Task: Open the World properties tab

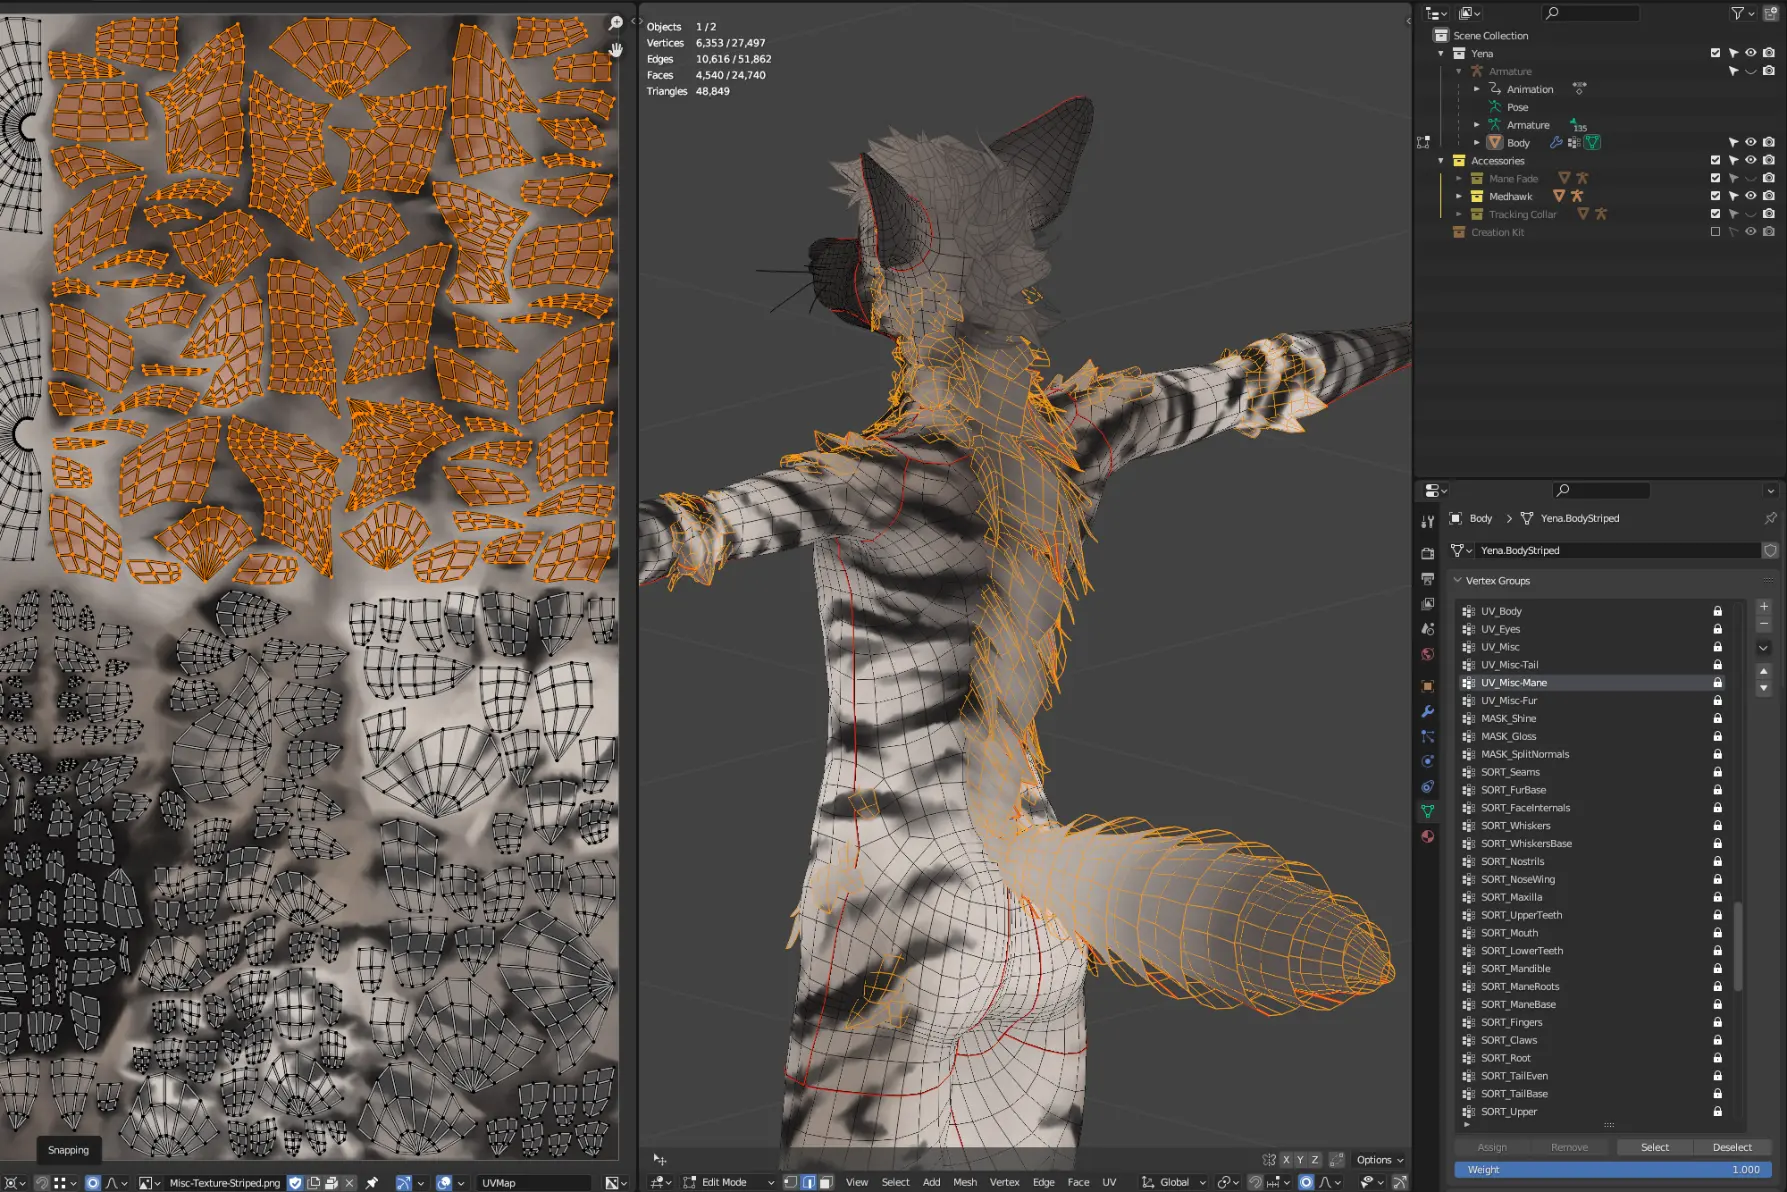Action: 1428,654
